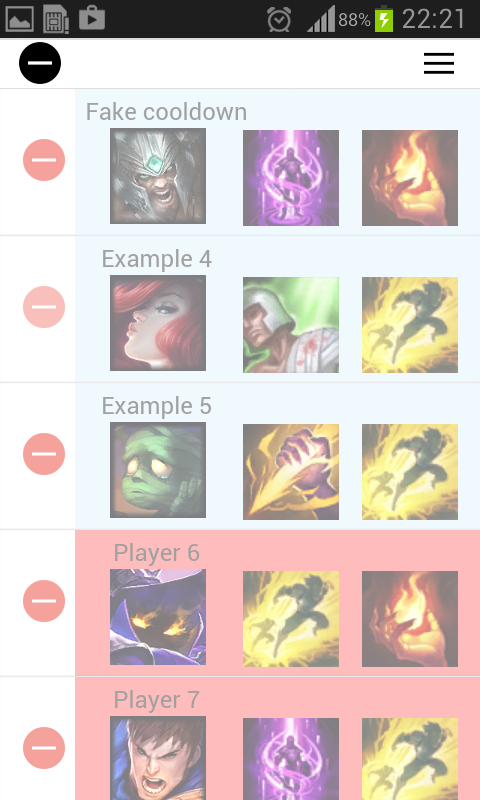Select Veigar portrait in Player 6
The image size is (480, 800).
point(158,617)
